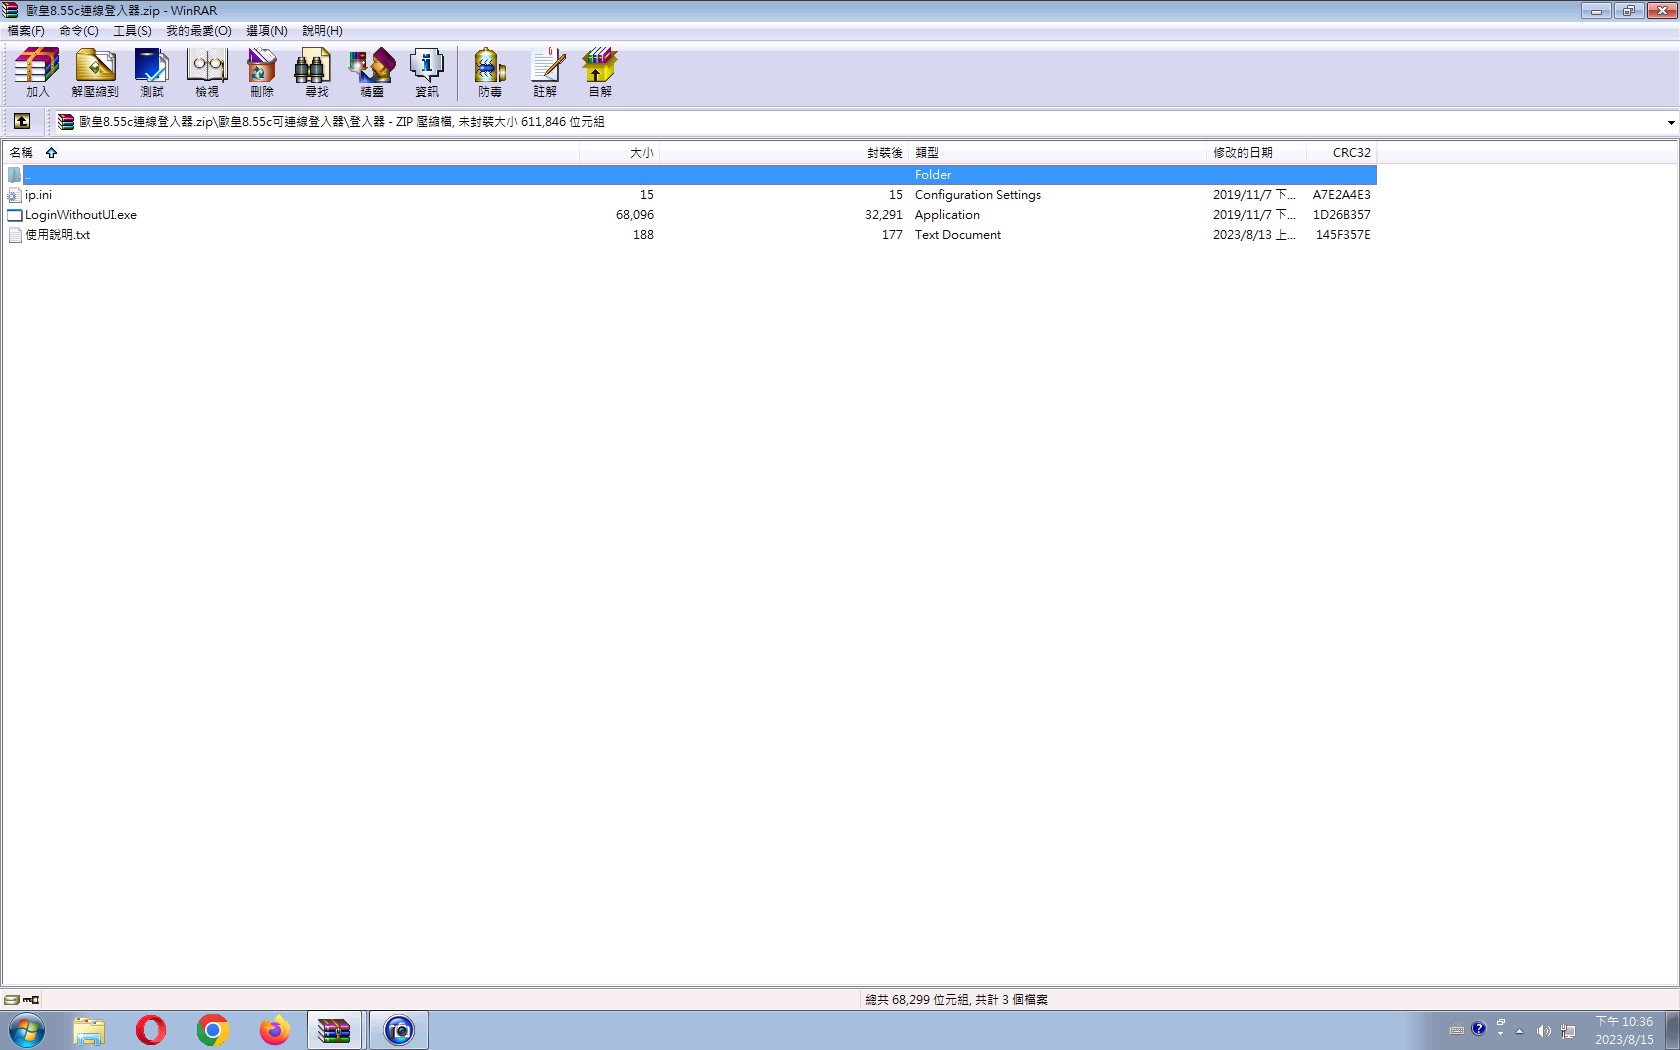Open the camera app on the taskbar
Image resolution: width=1680 pixels, height=1050 pixels.
pyautogui.click(x=399, y=1030)
